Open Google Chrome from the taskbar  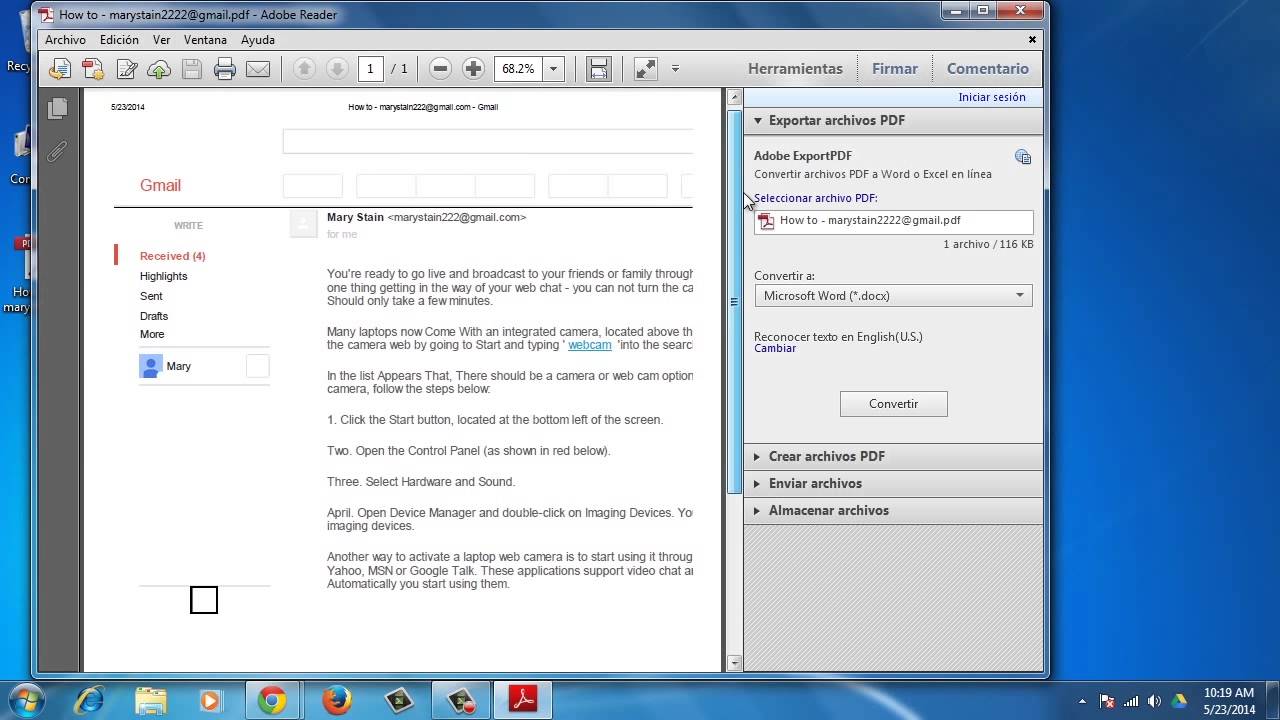271,700
